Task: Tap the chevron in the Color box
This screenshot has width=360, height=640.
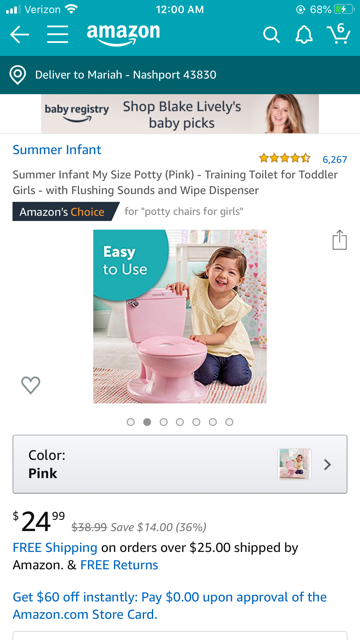Action: point(327,464)
